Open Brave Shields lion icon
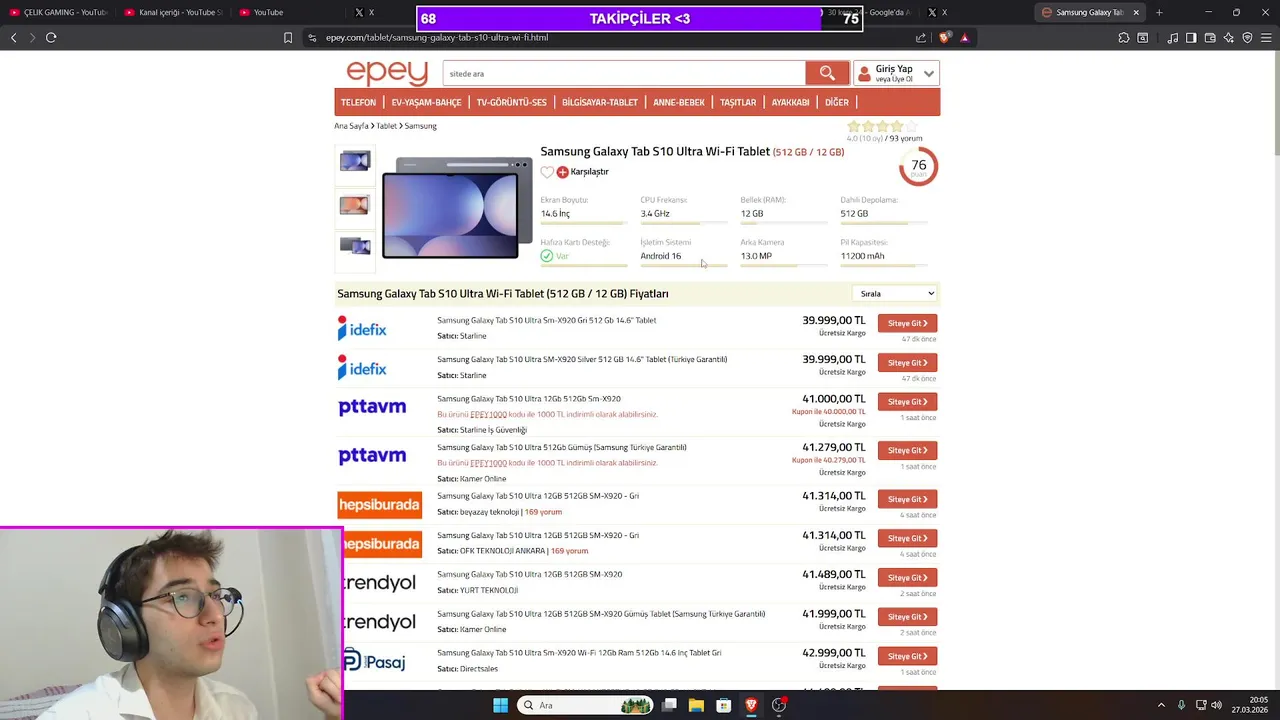 945,37
